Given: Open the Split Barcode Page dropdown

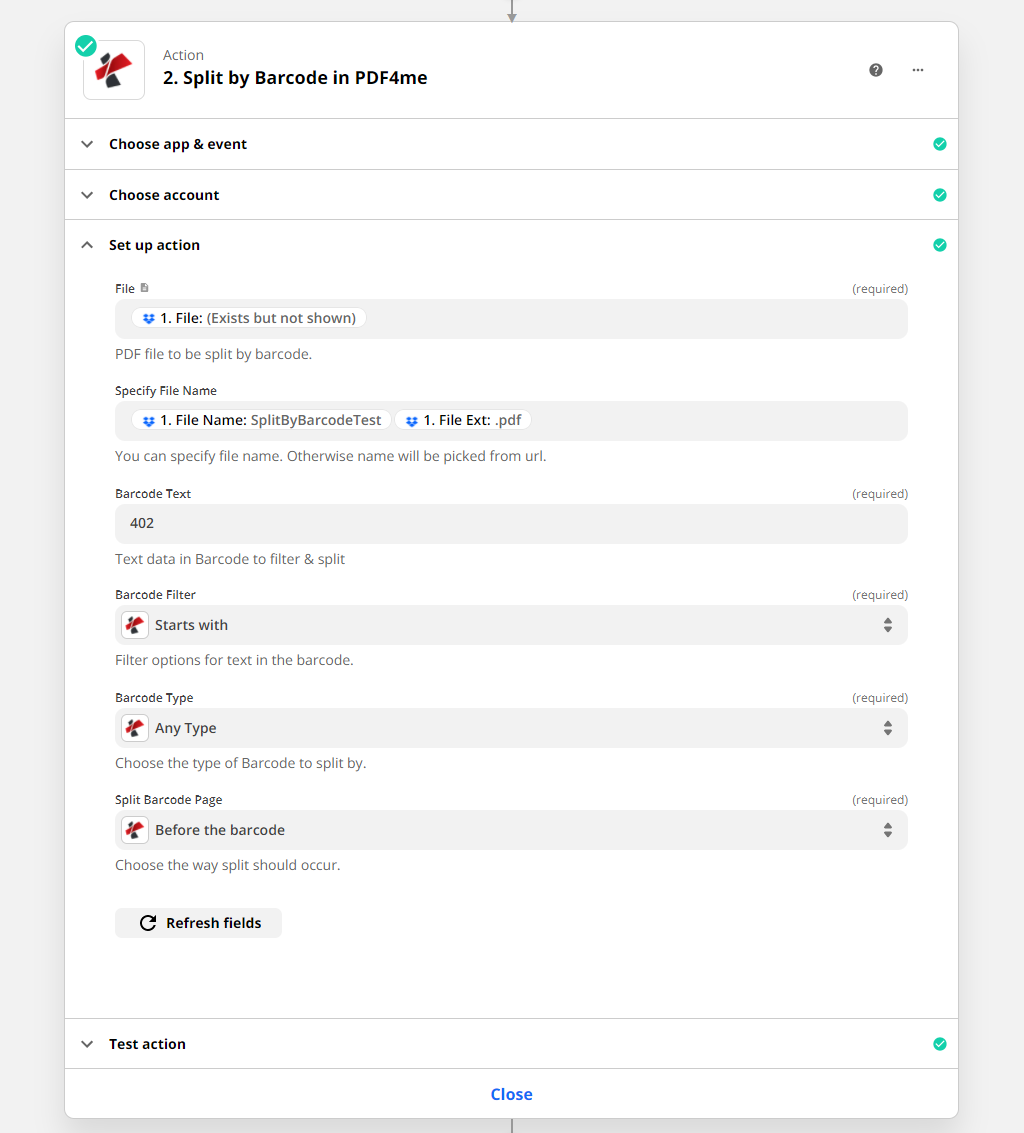Looking at the screenshot, I should coord(511,830).
